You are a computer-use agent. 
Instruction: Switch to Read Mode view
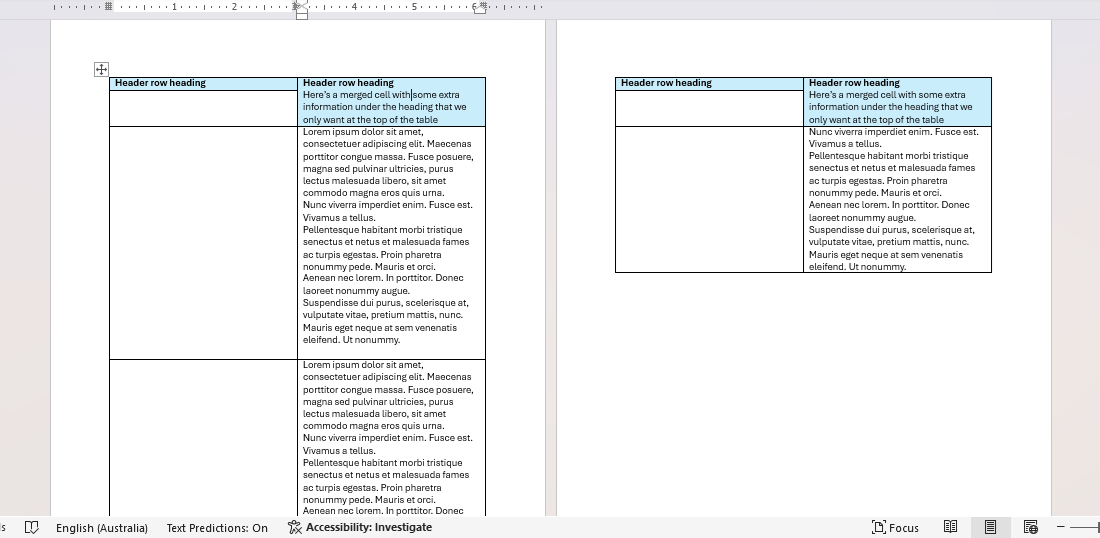tap(951, 527)
